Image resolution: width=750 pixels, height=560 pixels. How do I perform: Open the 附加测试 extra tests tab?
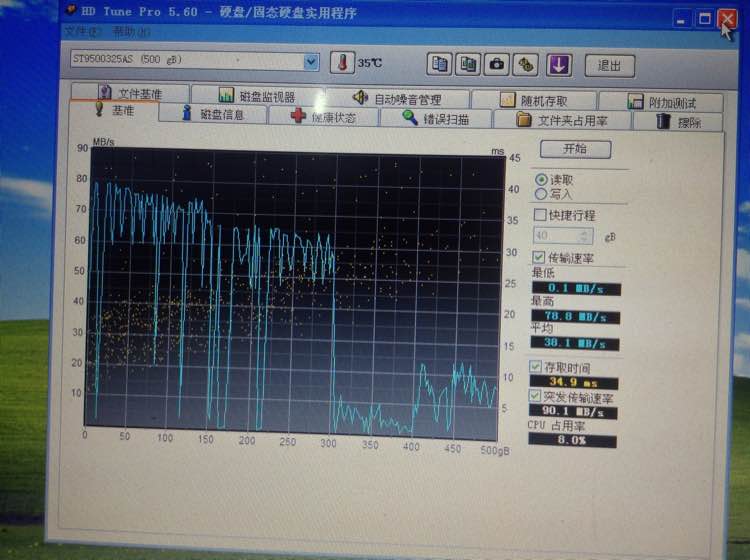coord(661,102)
